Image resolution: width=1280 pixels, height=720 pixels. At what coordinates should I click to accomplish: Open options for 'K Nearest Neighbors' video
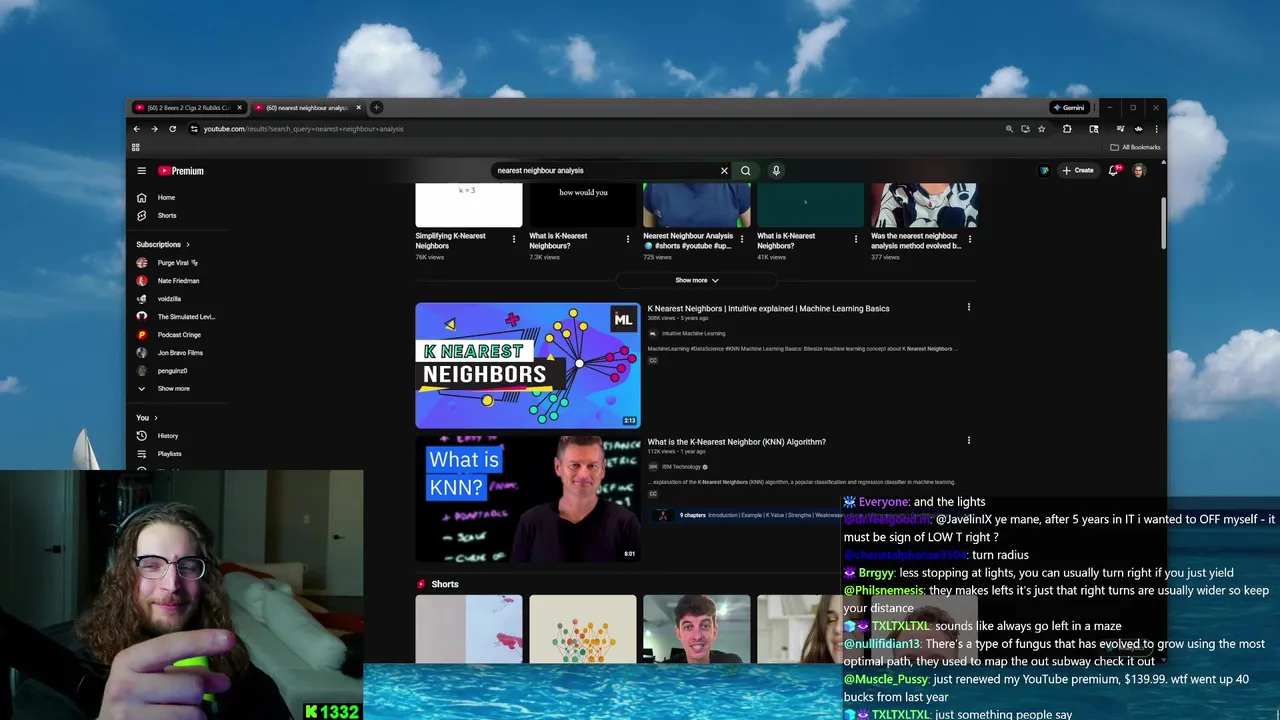tap(968, 308)
